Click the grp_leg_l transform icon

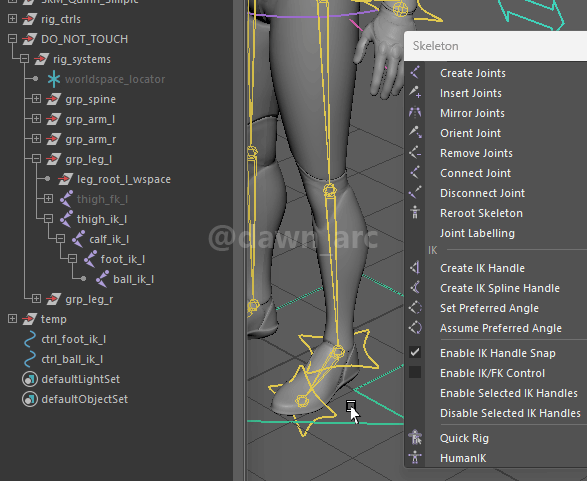tap(54, 159)
